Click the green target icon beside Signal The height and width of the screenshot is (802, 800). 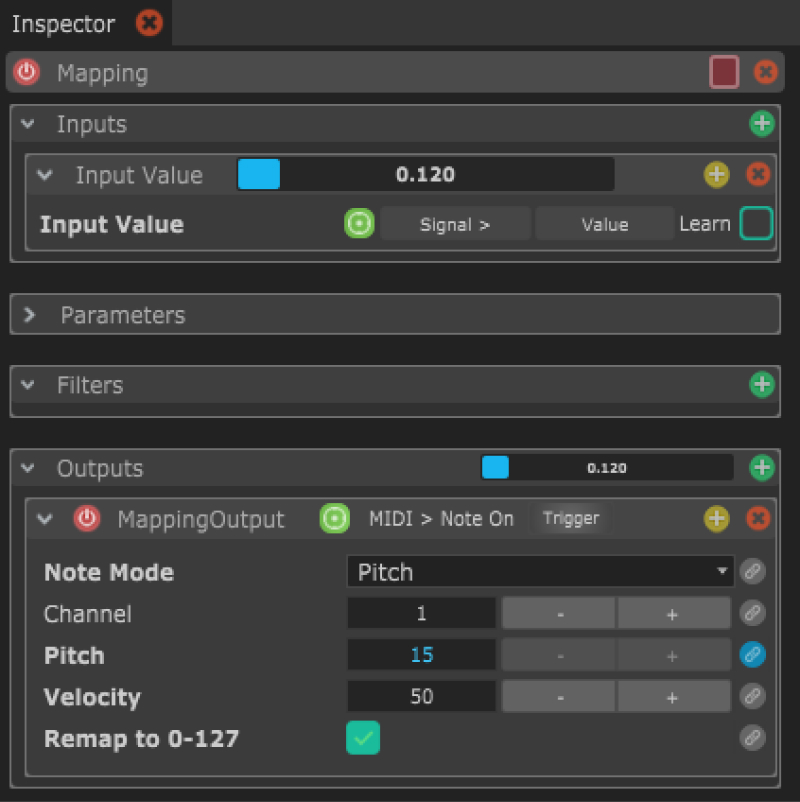[359, 224]
